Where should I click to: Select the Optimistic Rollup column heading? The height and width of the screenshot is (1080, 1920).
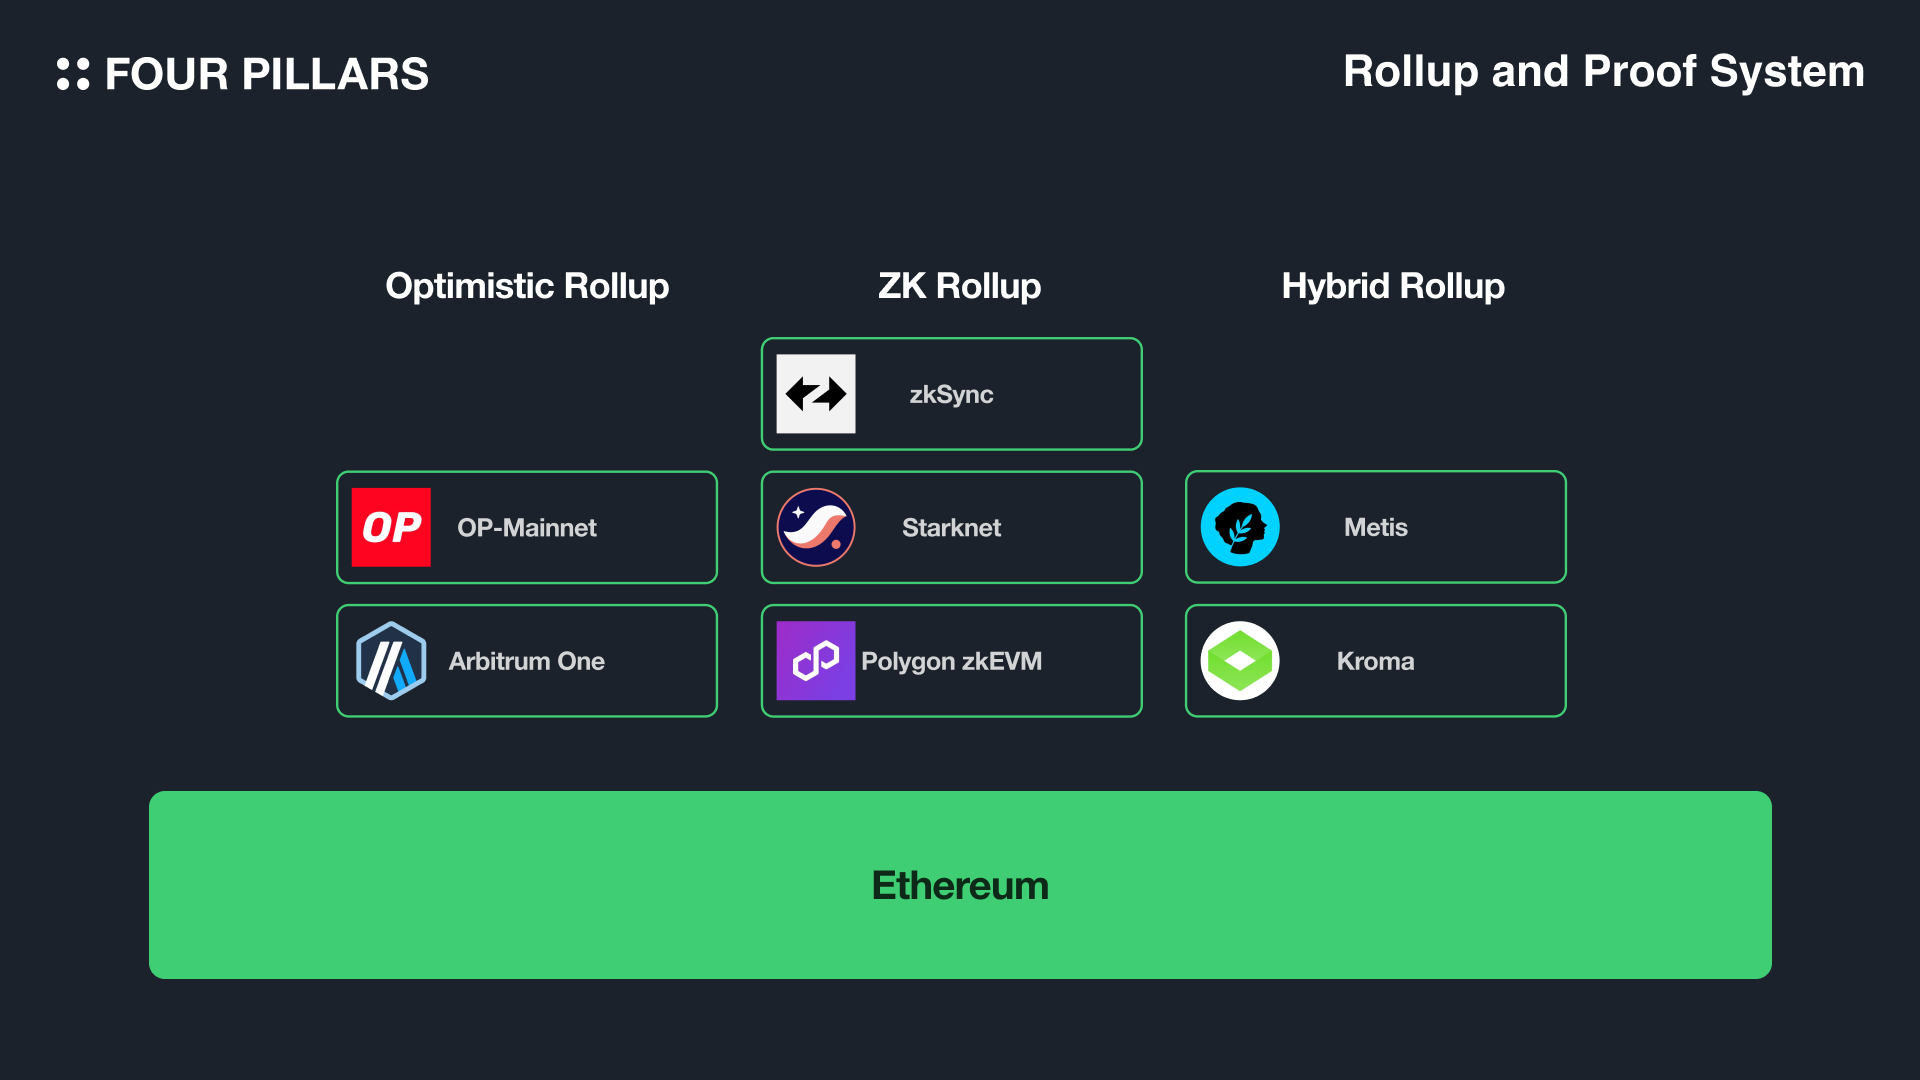(527, 286)
